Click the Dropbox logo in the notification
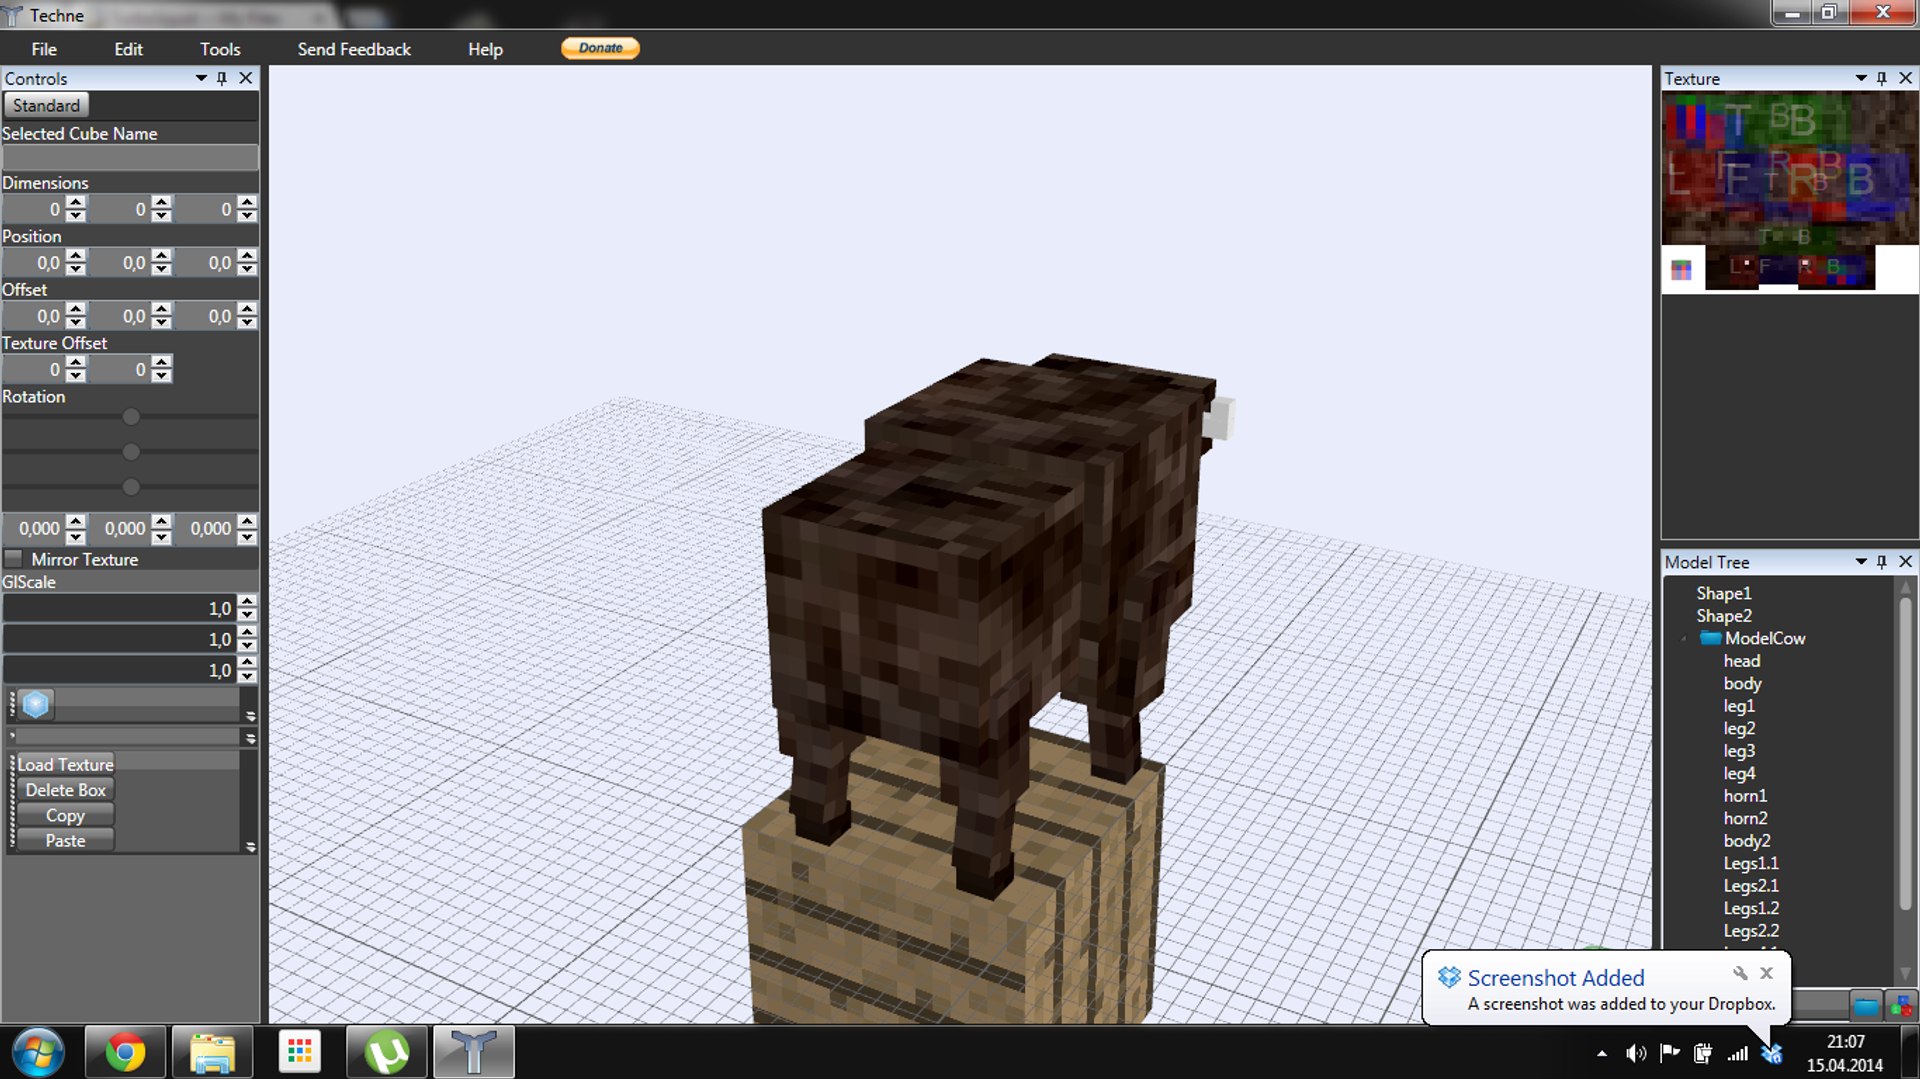 click(1449, 977)
